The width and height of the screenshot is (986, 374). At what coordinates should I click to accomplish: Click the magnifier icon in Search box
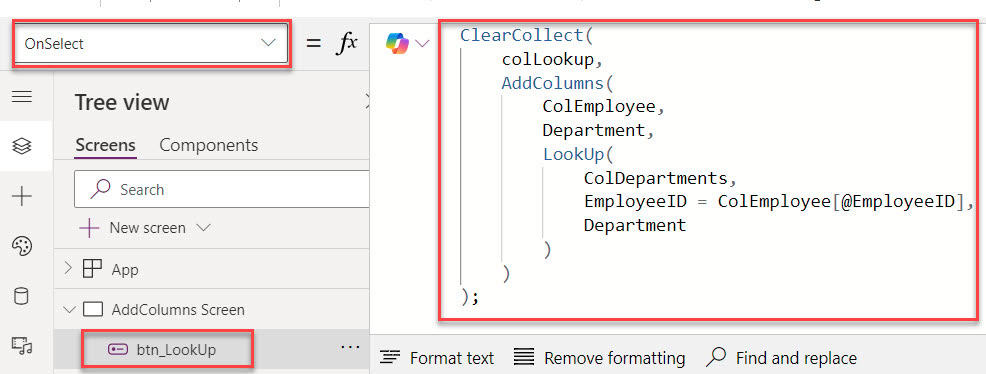[101, 189]
